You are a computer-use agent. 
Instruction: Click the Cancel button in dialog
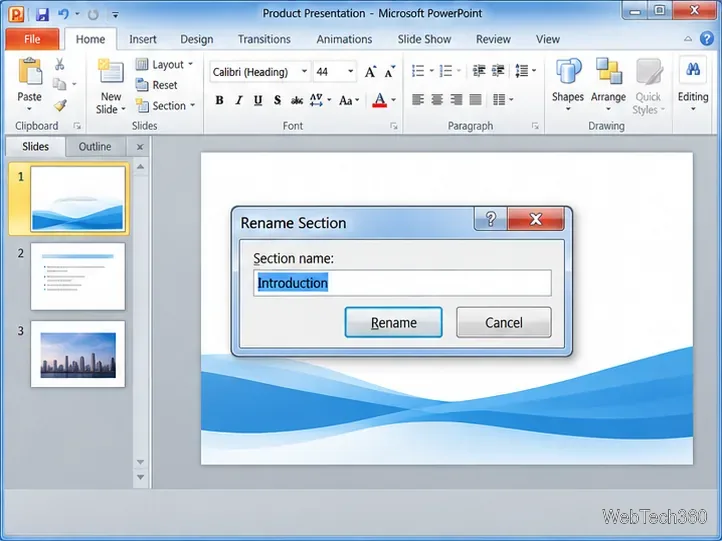pyautogui.click(x=504, y=322)
